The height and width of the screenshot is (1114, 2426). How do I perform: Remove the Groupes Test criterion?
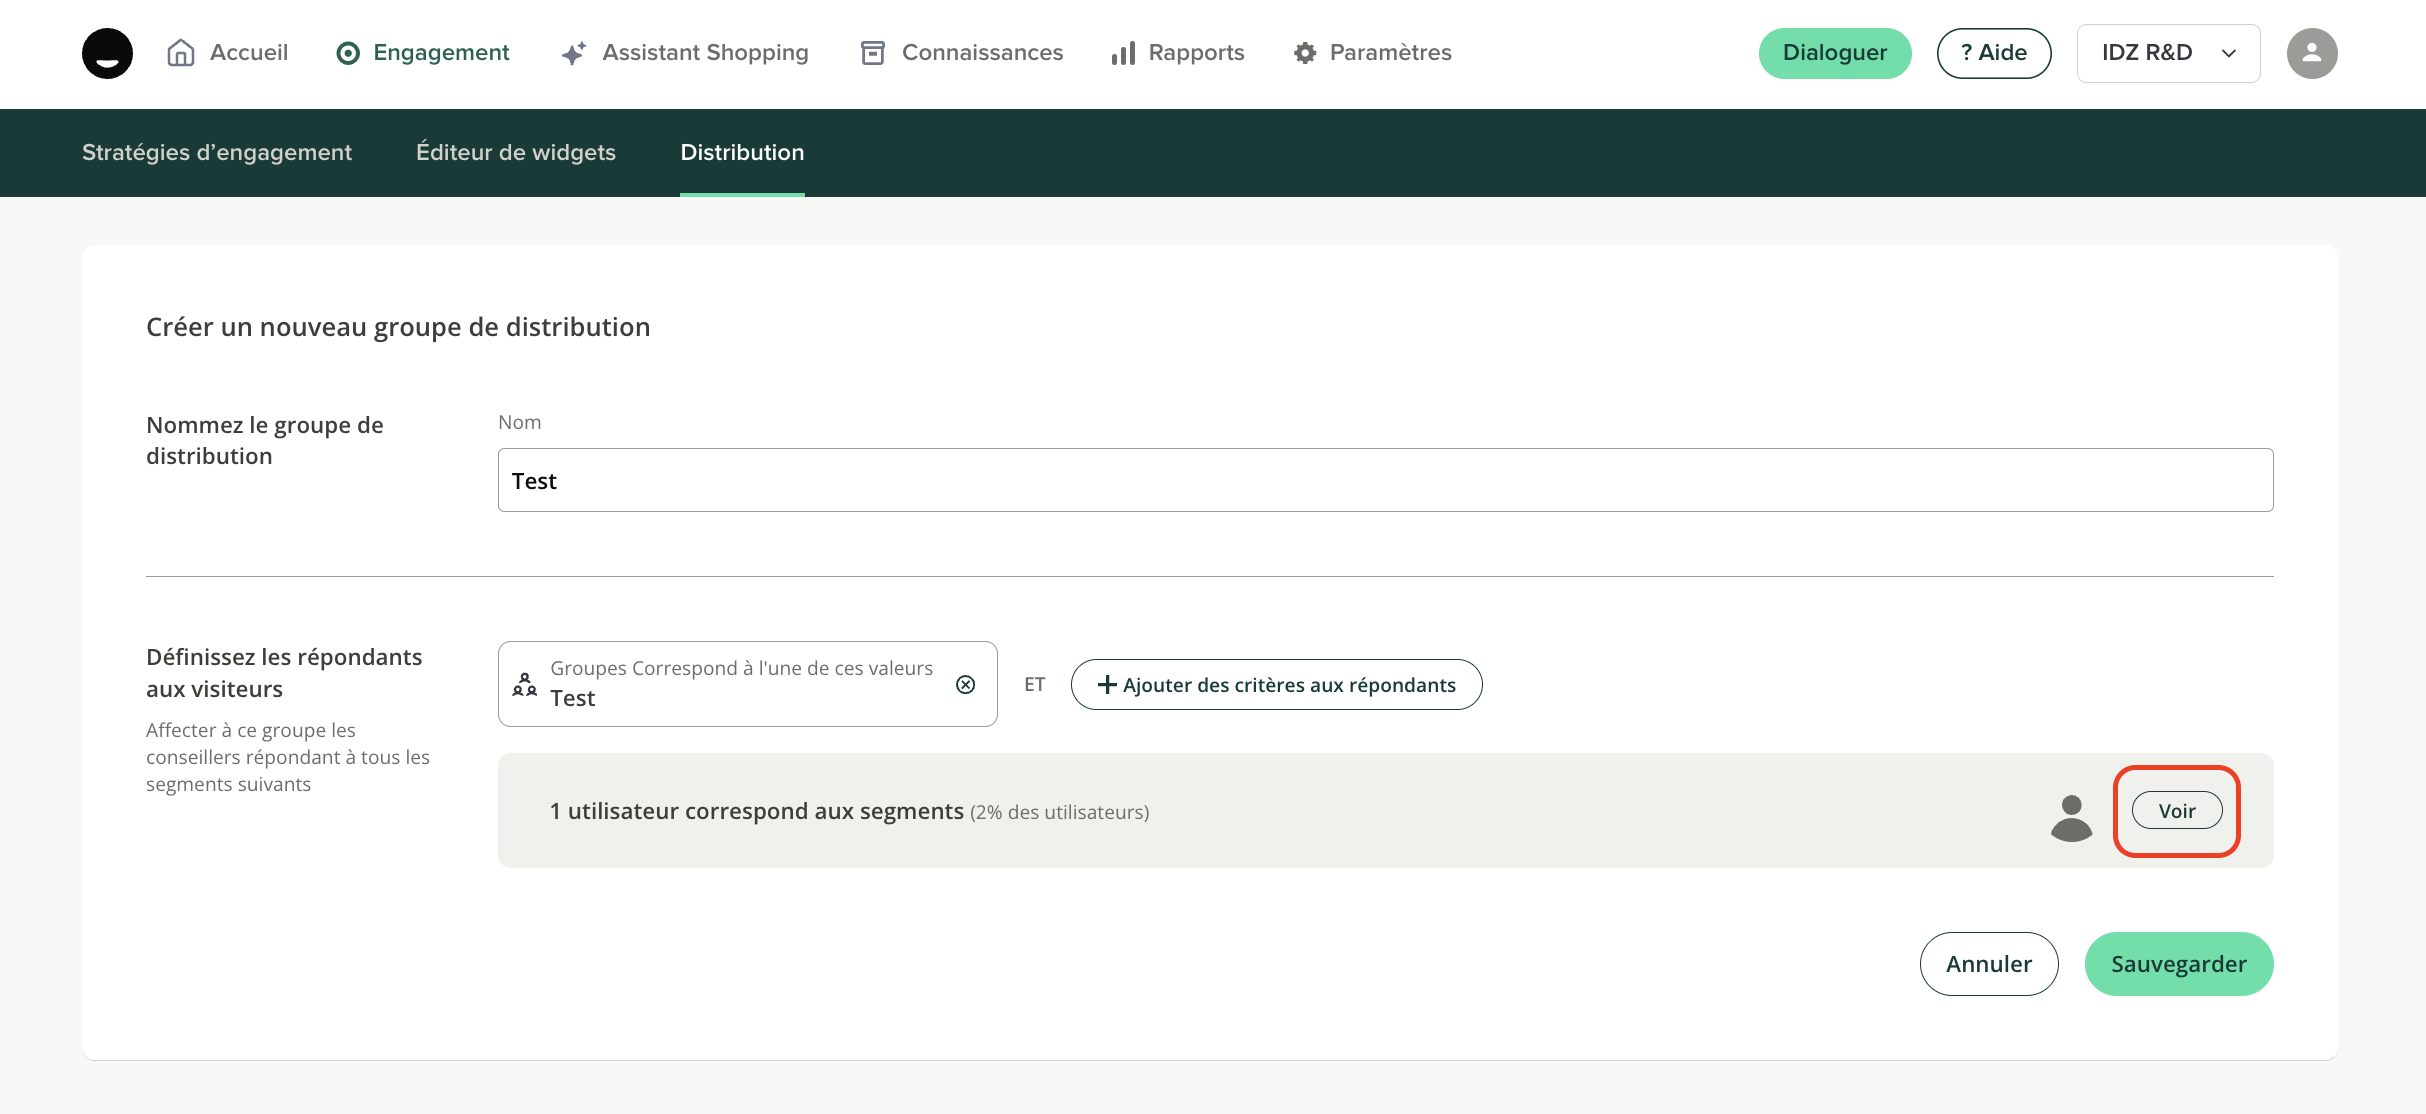pyautogui.click(x=965, y=684)
